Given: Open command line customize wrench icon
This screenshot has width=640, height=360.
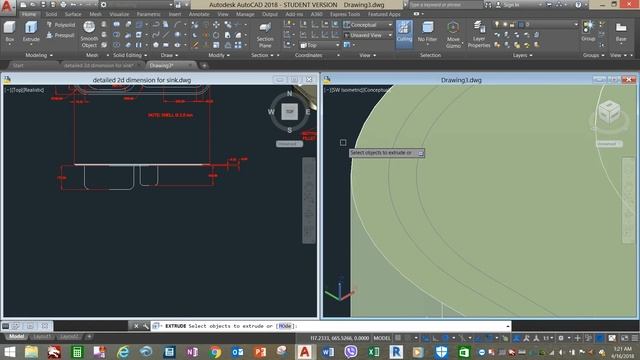Looking at the screenshot, I should [145, 326].
